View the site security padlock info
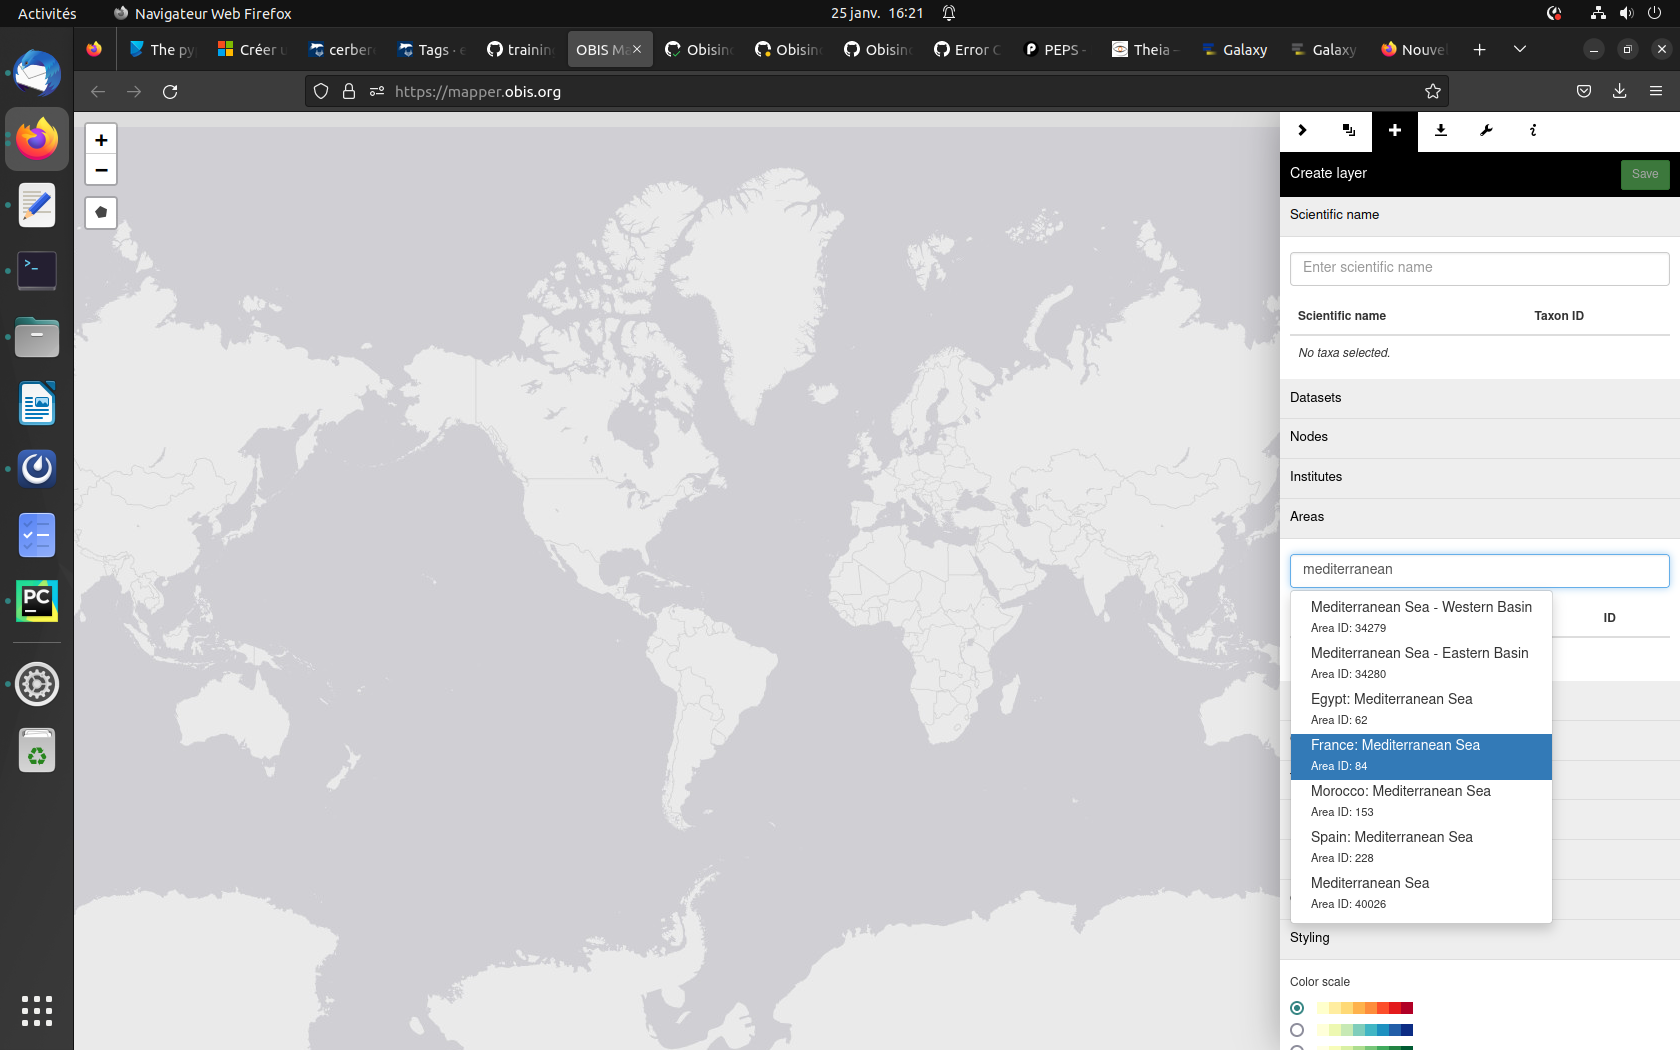The height and width of the screenshot is (1050, 1680). tap(349, 92)
